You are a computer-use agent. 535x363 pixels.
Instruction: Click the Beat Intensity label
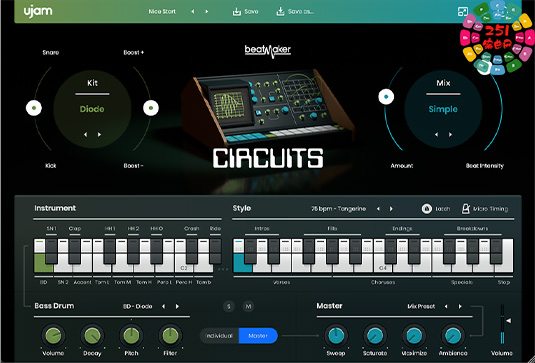pyautogui.click(x=485, y=166)
